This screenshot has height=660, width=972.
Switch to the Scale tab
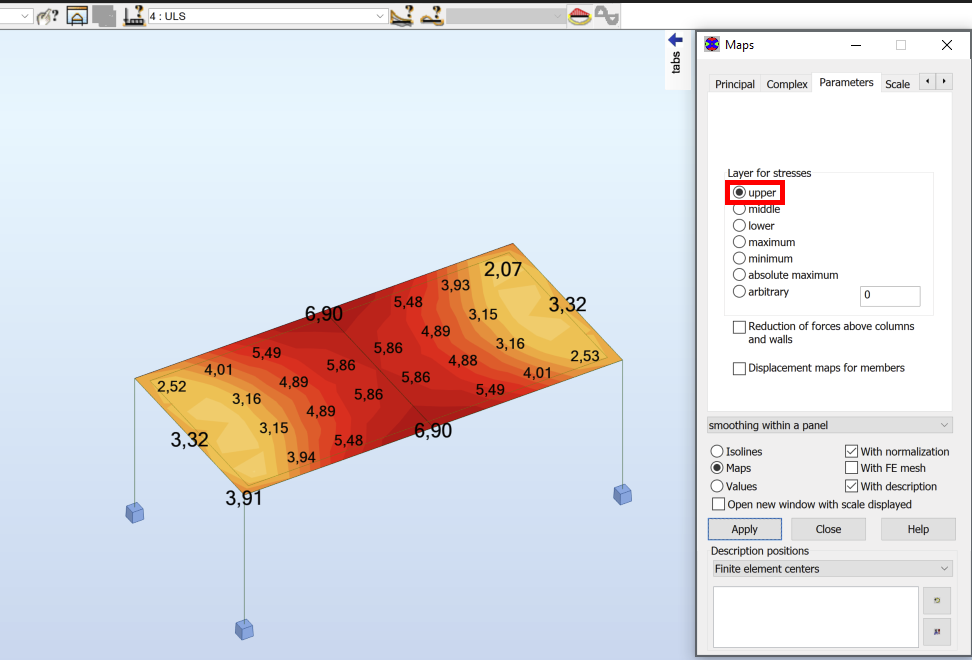(898, 86)
